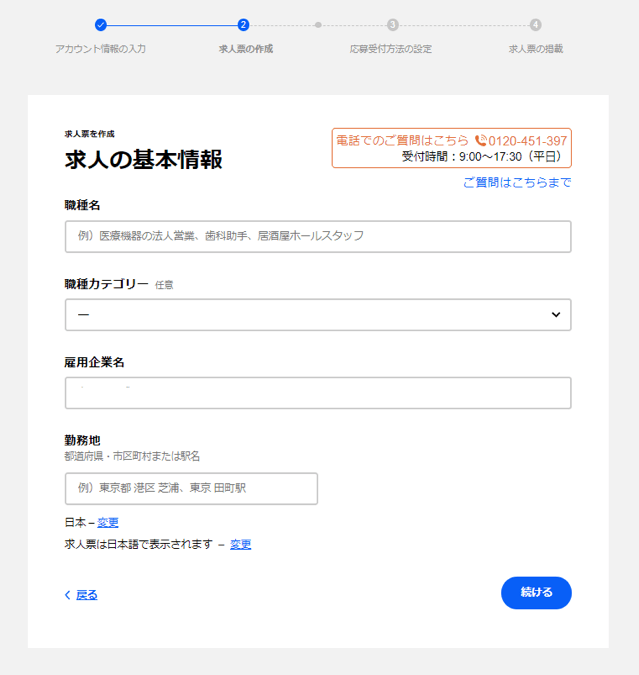Click 変更 link next to 日本
This screenshot has height=675, width=639.
coord(108,522)
